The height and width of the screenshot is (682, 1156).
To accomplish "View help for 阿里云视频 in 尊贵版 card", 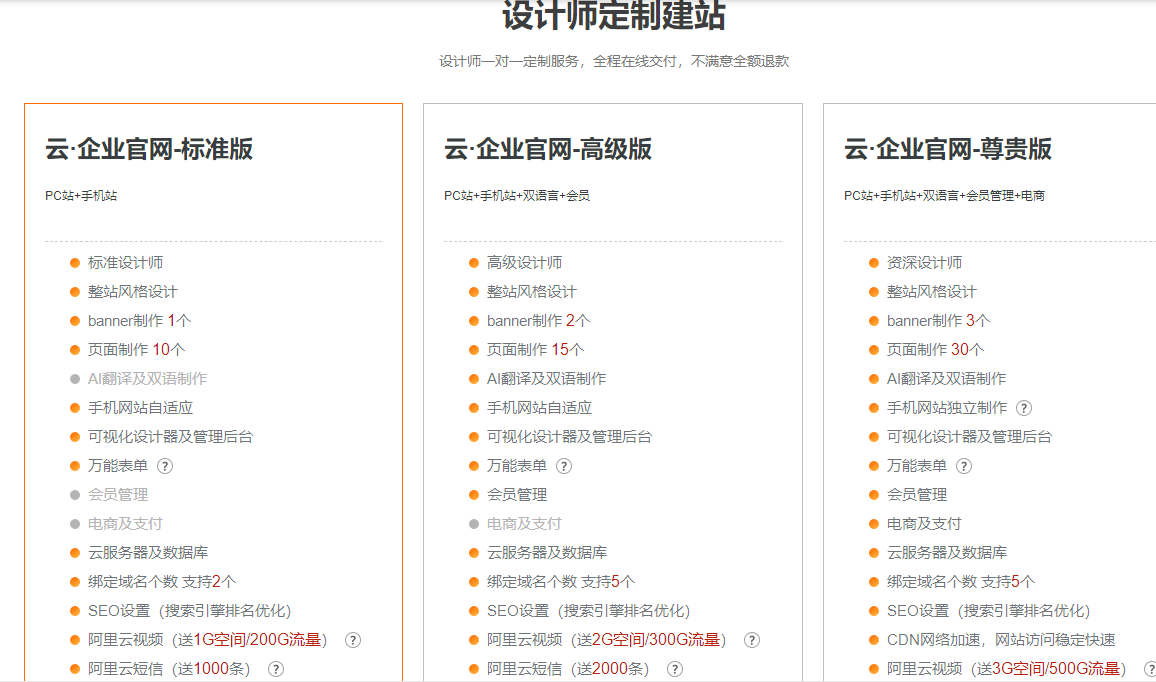I will pyautogui.click(x=1150, y=668).
